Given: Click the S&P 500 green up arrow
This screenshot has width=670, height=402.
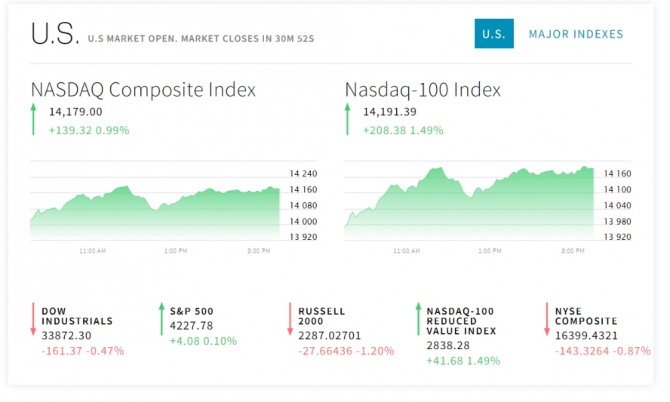Looking at the screenshot, I should [x=161, y=318].
